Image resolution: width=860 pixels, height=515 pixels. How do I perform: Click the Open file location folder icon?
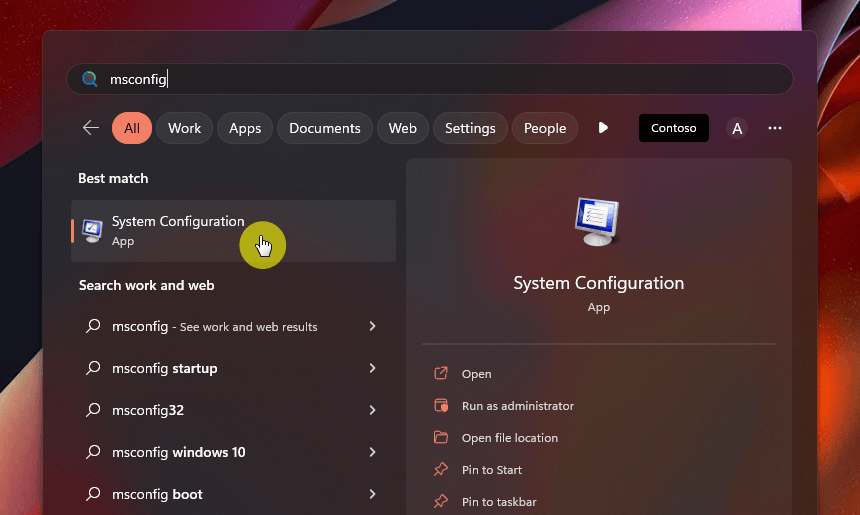point(441,437)
